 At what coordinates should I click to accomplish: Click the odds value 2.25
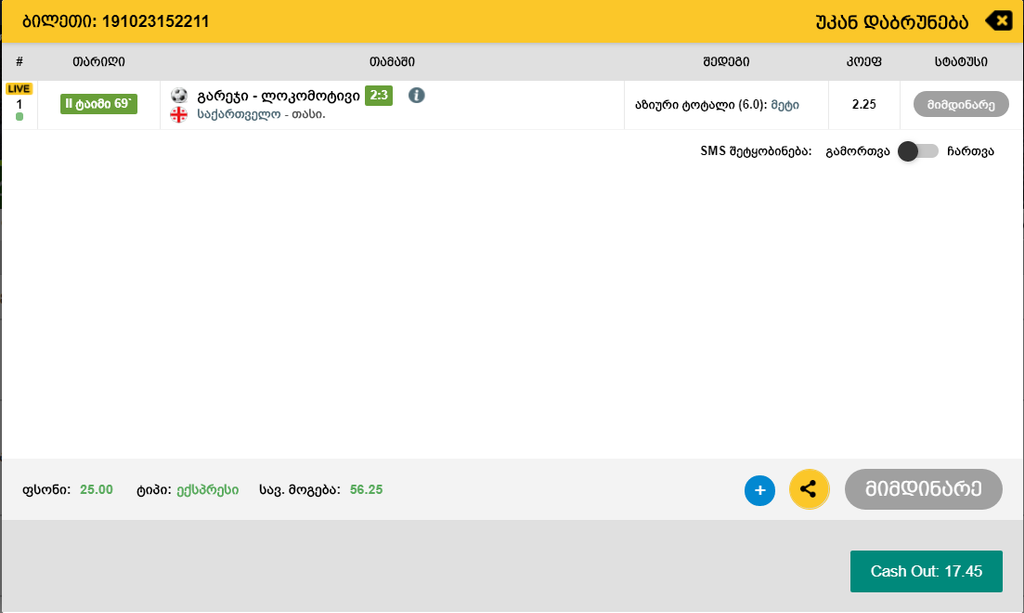(863, 104)
